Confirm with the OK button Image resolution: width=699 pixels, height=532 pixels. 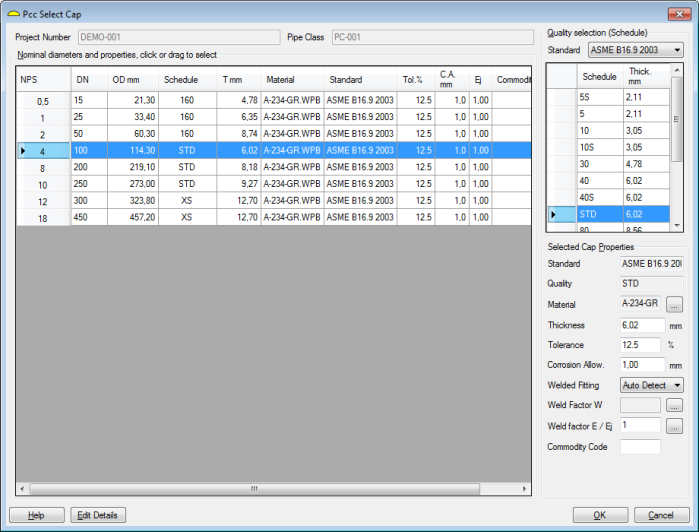coord(600,515)
